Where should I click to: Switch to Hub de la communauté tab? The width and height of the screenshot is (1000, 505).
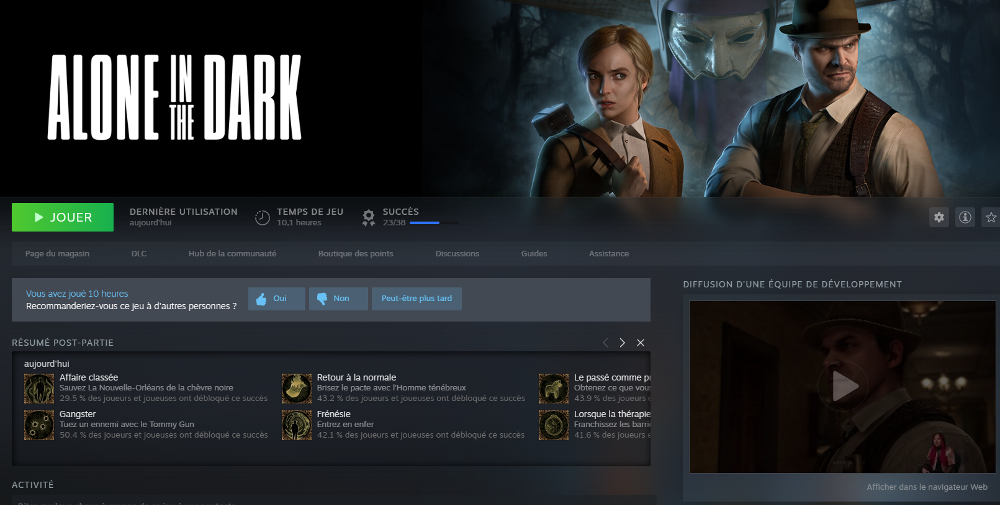click(232, 254)
